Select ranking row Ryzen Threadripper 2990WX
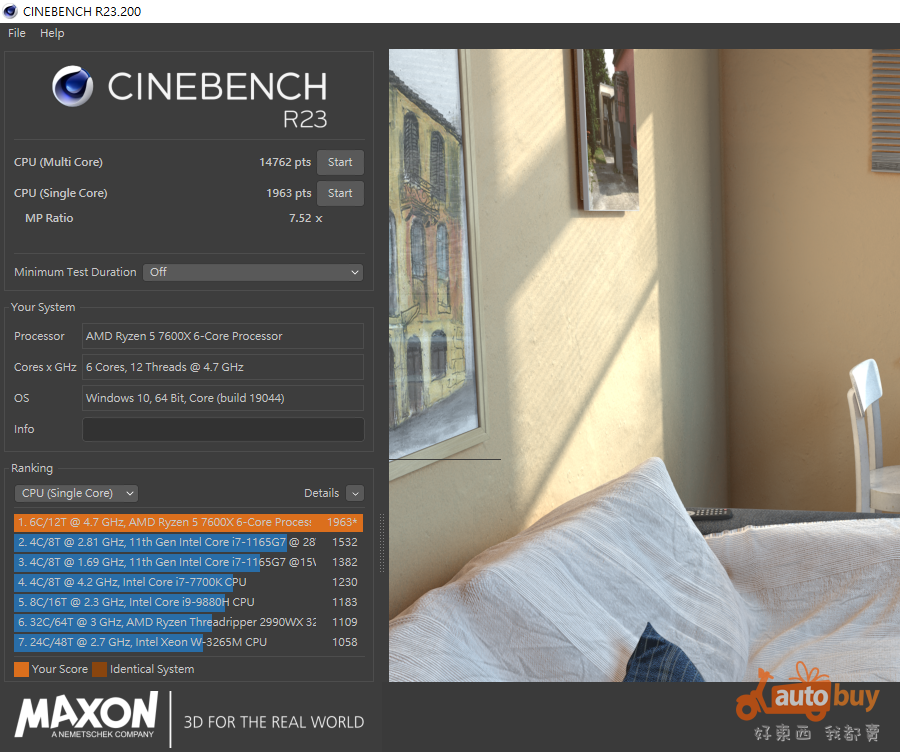 [188, 622]
